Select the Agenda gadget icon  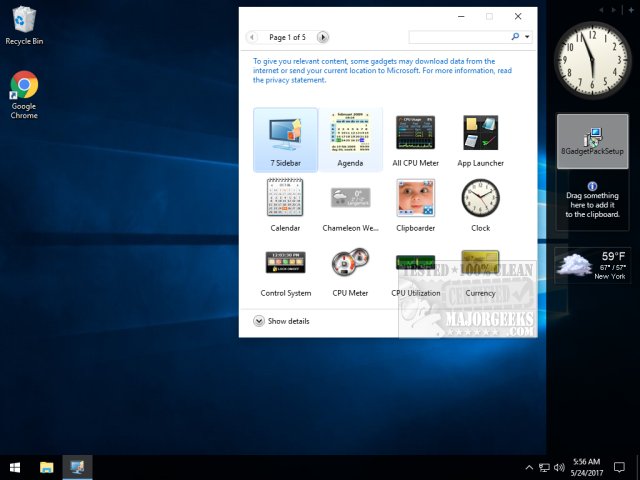350,138
